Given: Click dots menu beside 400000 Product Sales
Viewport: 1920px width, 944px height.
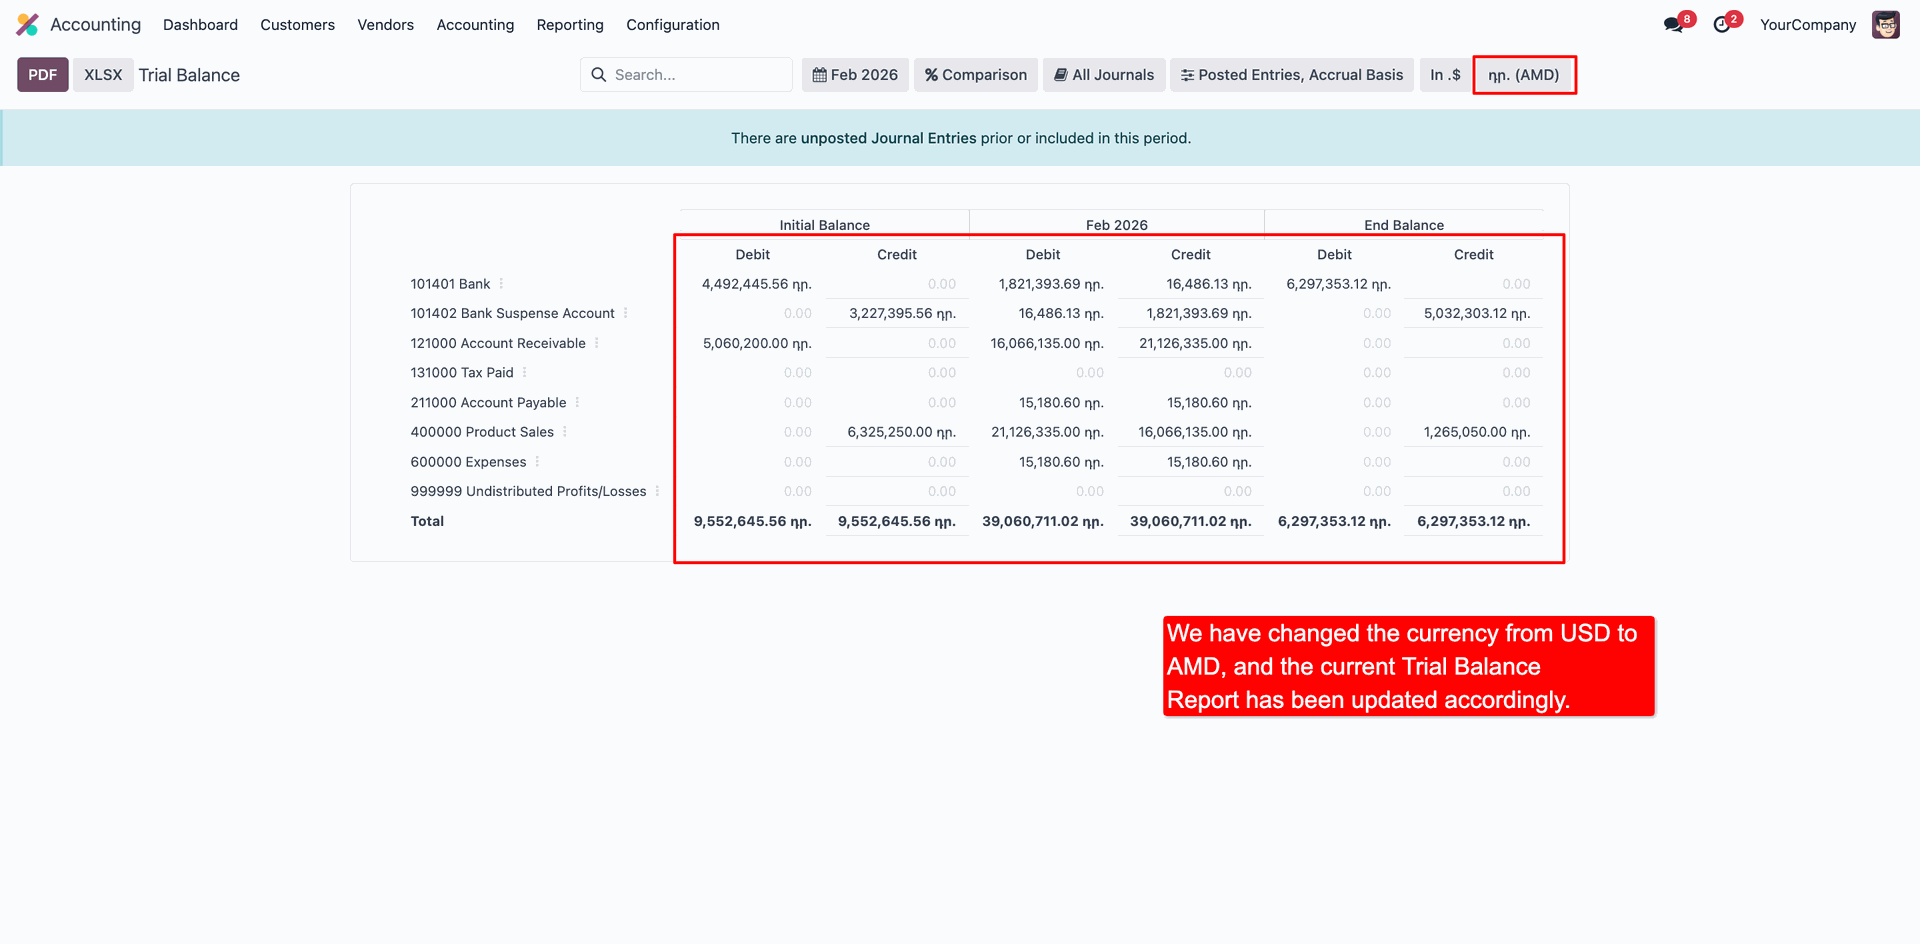Looking at the screenshot, I should tap(565, 432).
